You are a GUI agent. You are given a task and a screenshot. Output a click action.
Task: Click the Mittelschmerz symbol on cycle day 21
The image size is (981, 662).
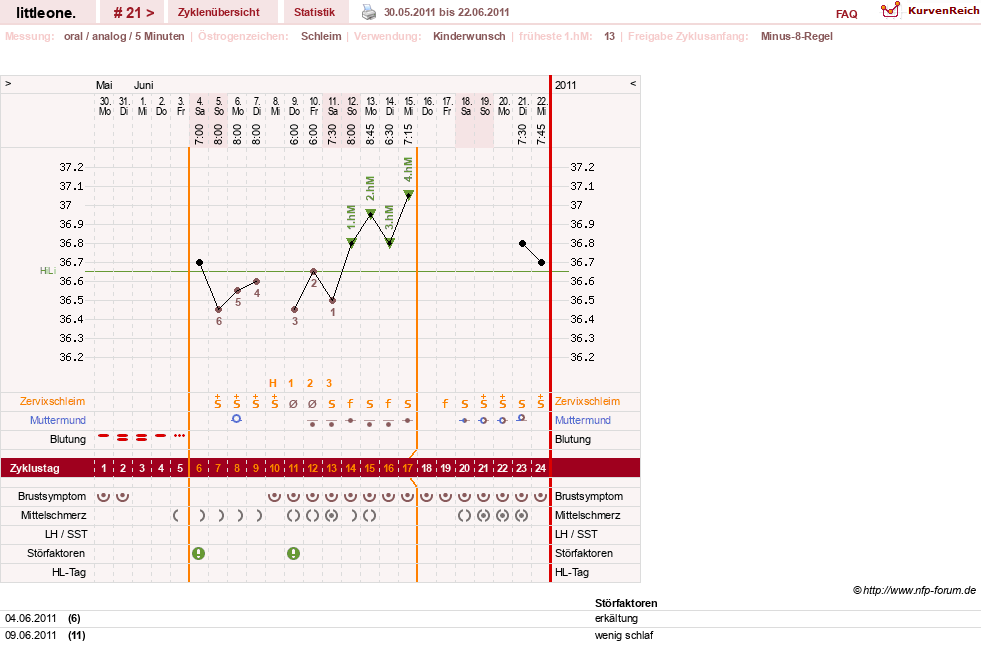[x=483, y=516]
